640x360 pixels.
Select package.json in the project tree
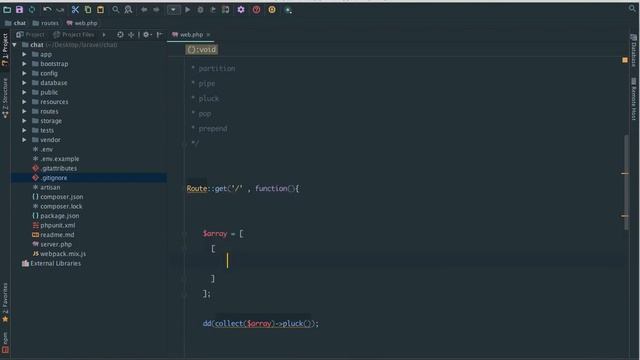tap(56, 216)
